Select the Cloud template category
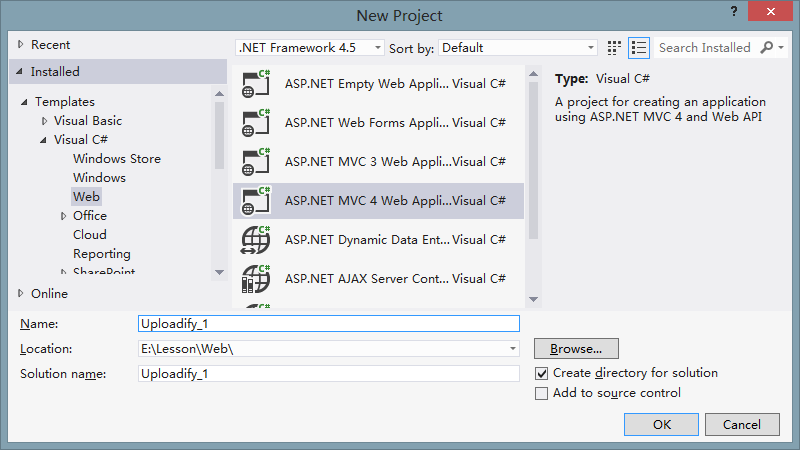 [x=90, y=235]
